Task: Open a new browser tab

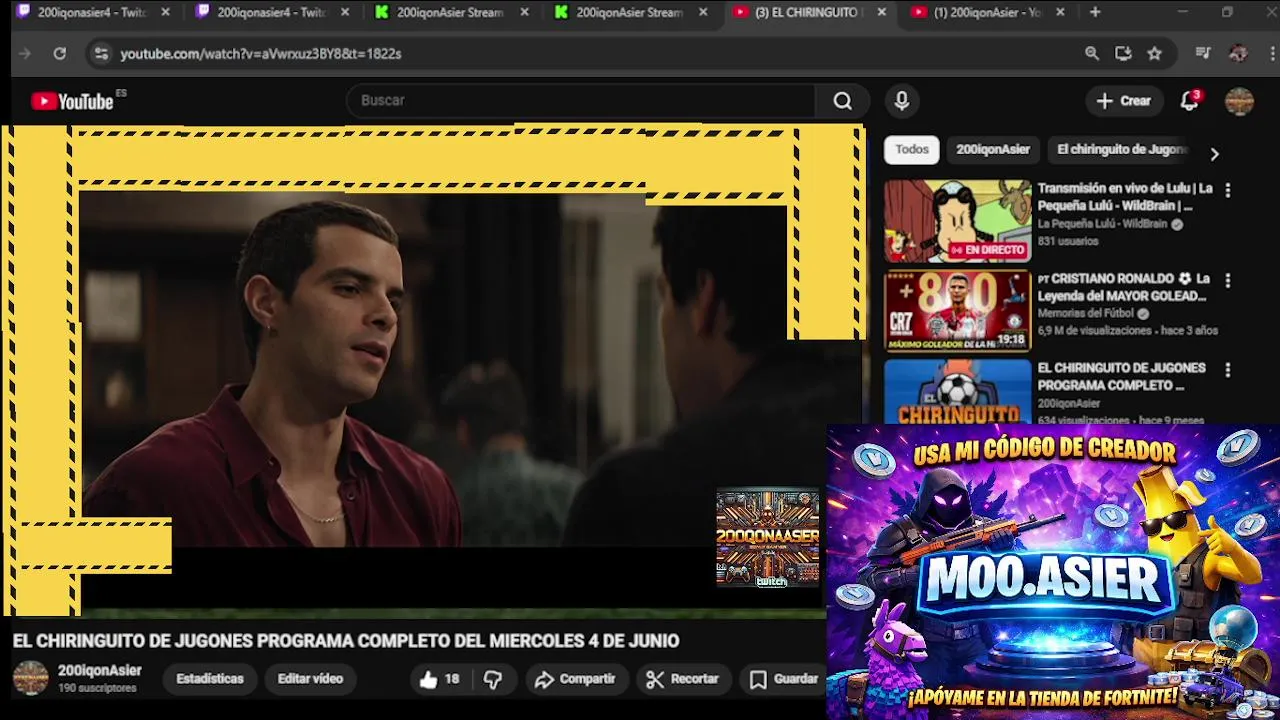Action: click(x=1095, y=12)
